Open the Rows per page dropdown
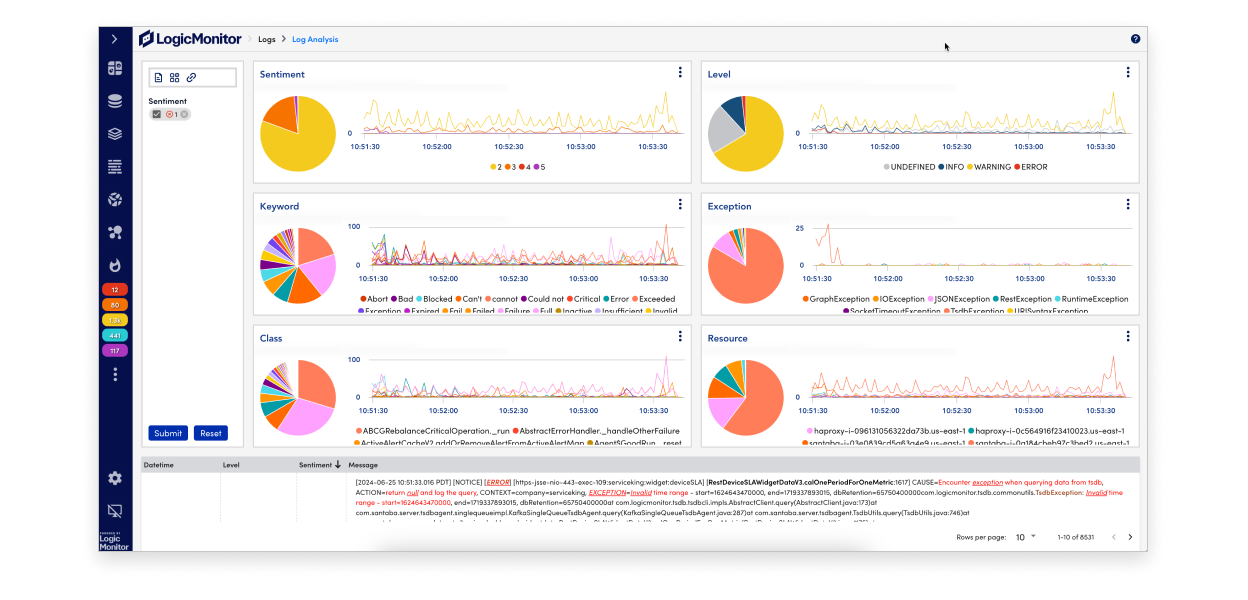This screenshot has width=1248, height=600. point(1025,537)
